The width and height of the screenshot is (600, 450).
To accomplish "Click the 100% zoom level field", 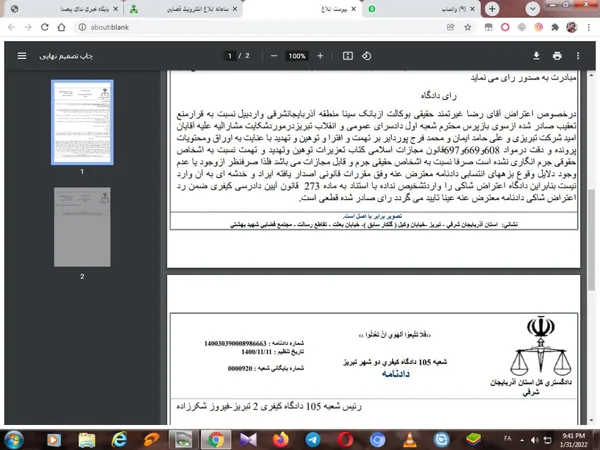I will [297, 56].
